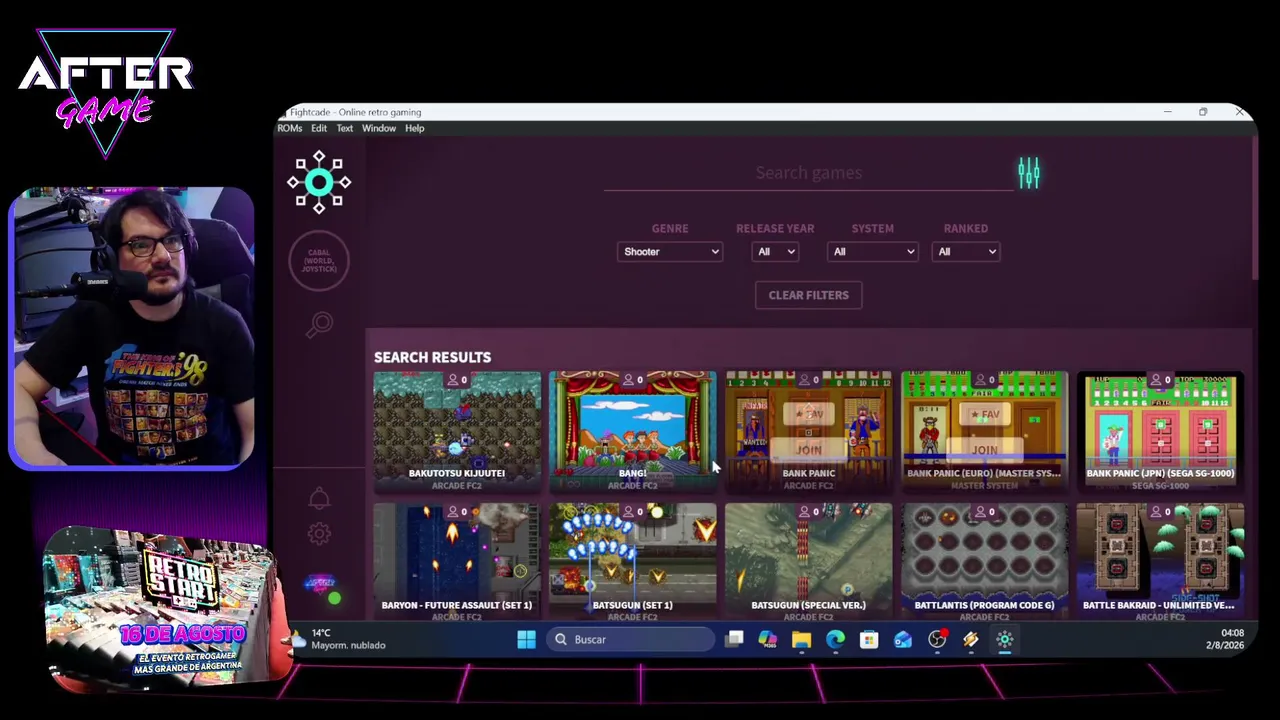Select the Batsugun (Set 1) thumbnail

pyautogui.click(x=632, y=562)
